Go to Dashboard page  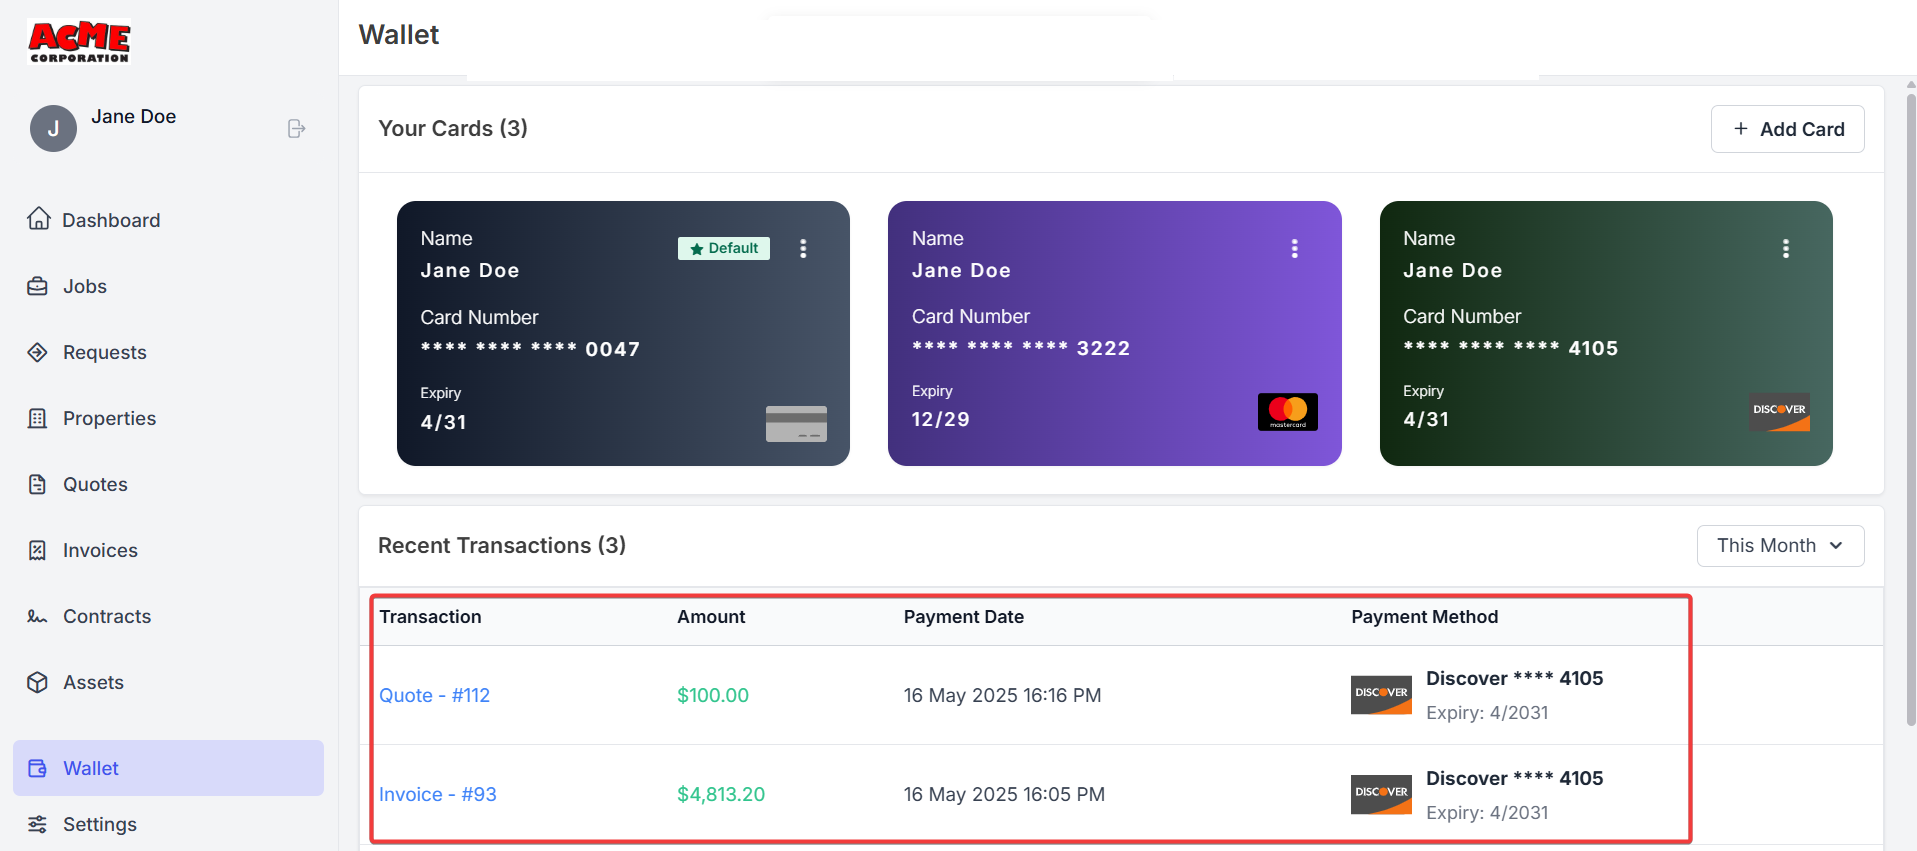pyautogui.click(x=111, y=220)
